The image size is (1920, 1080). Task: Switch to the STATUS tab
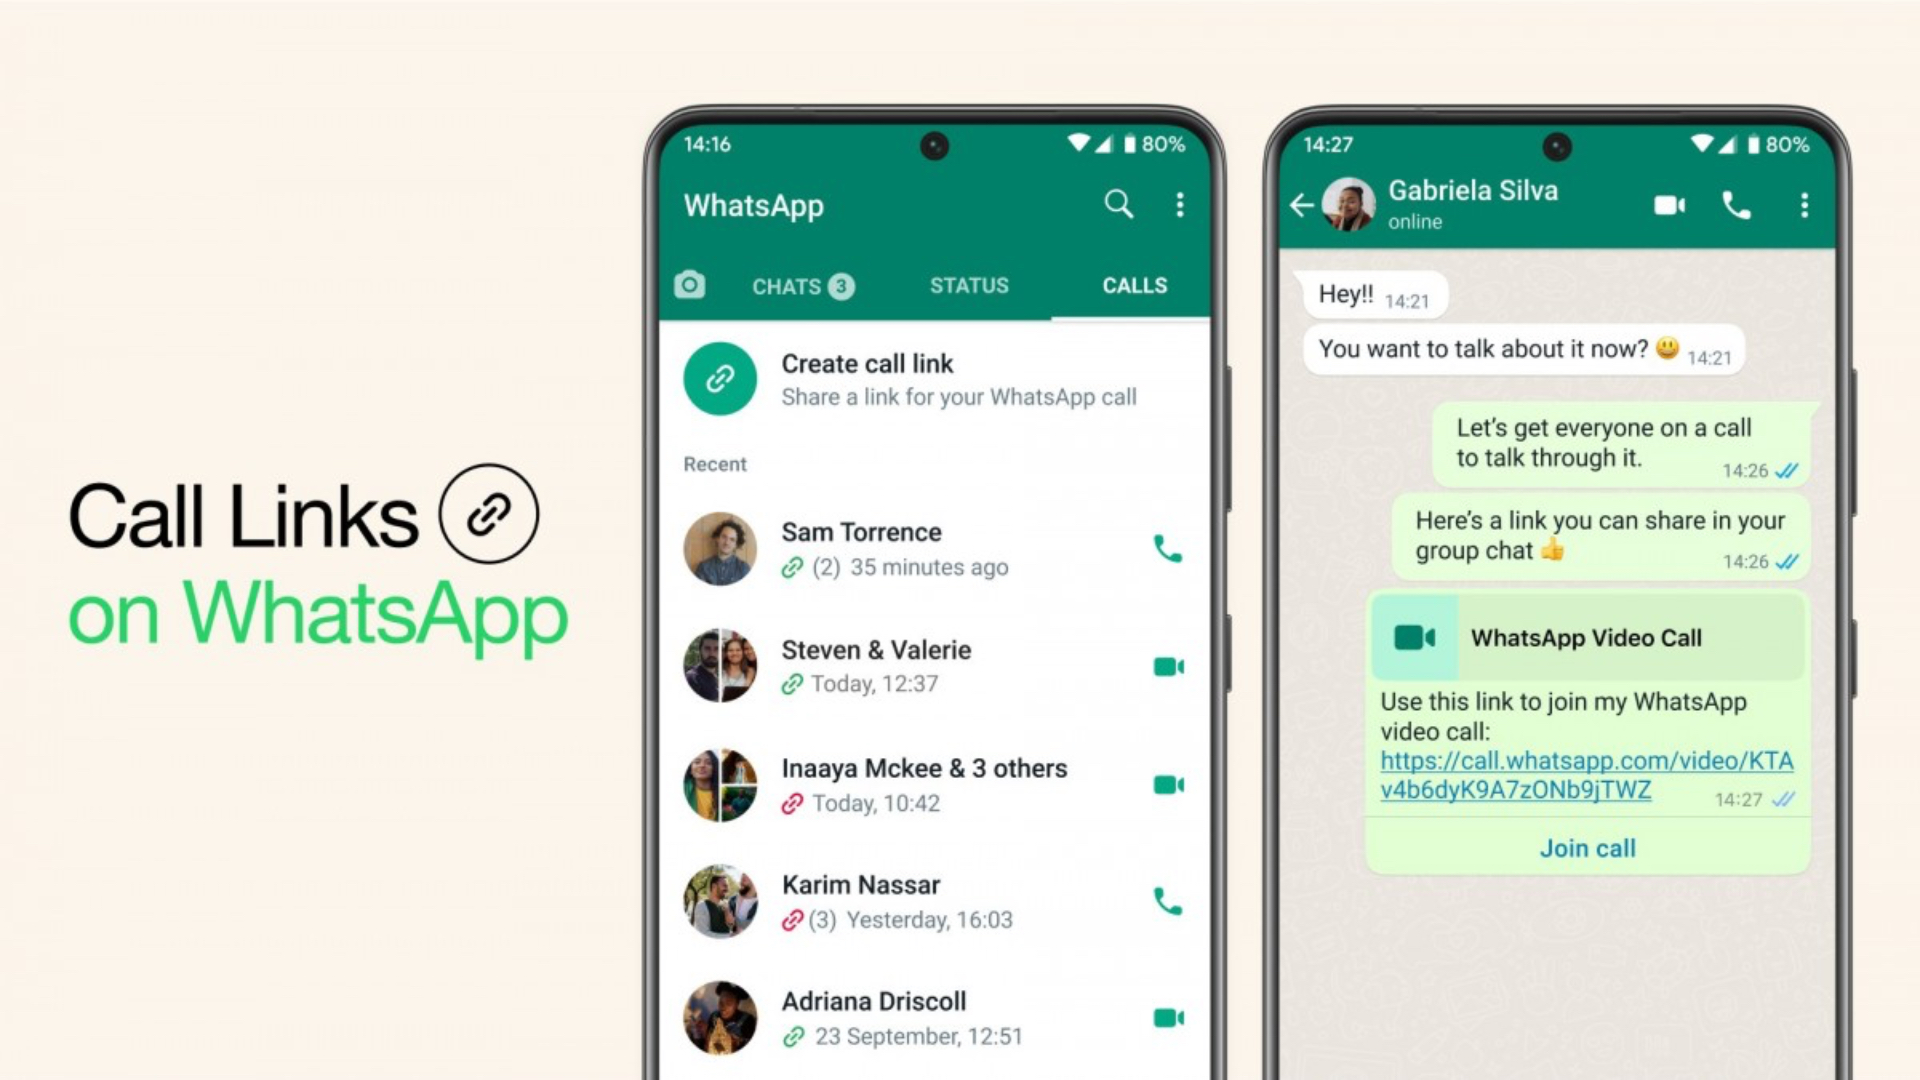(971, 285)
